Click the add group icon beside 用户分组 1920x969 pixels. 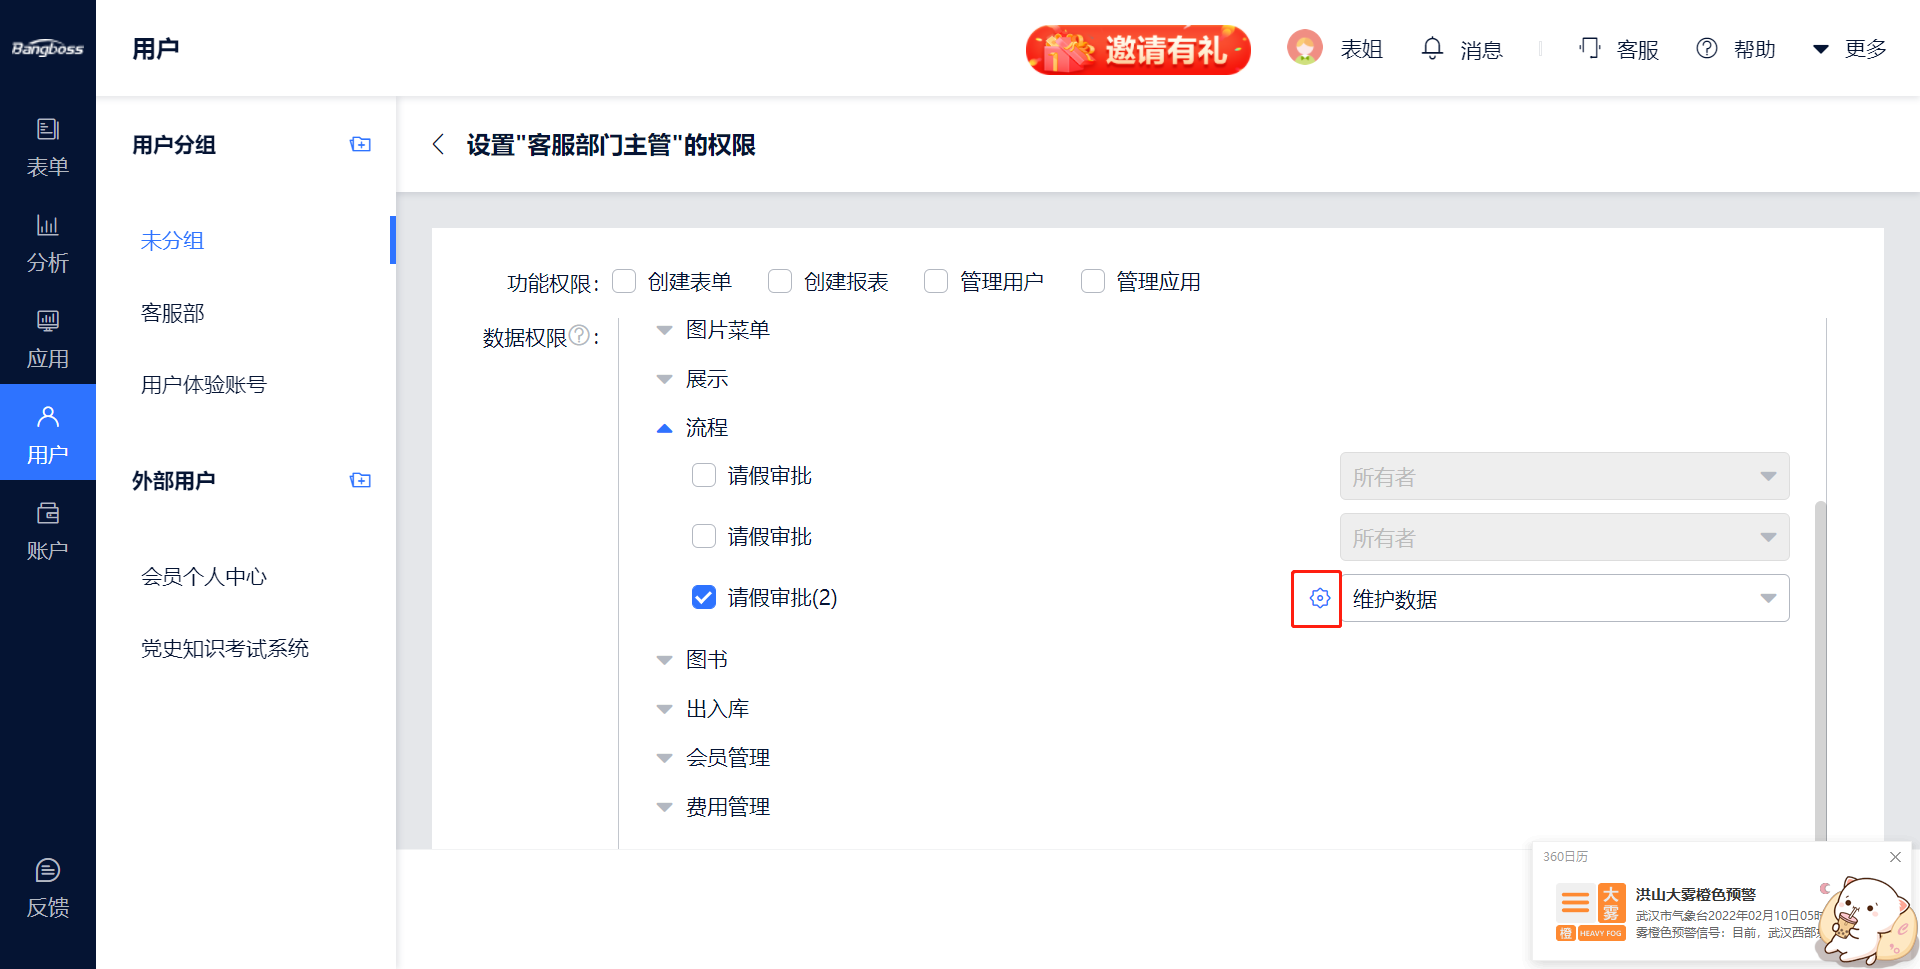point(360,145)
